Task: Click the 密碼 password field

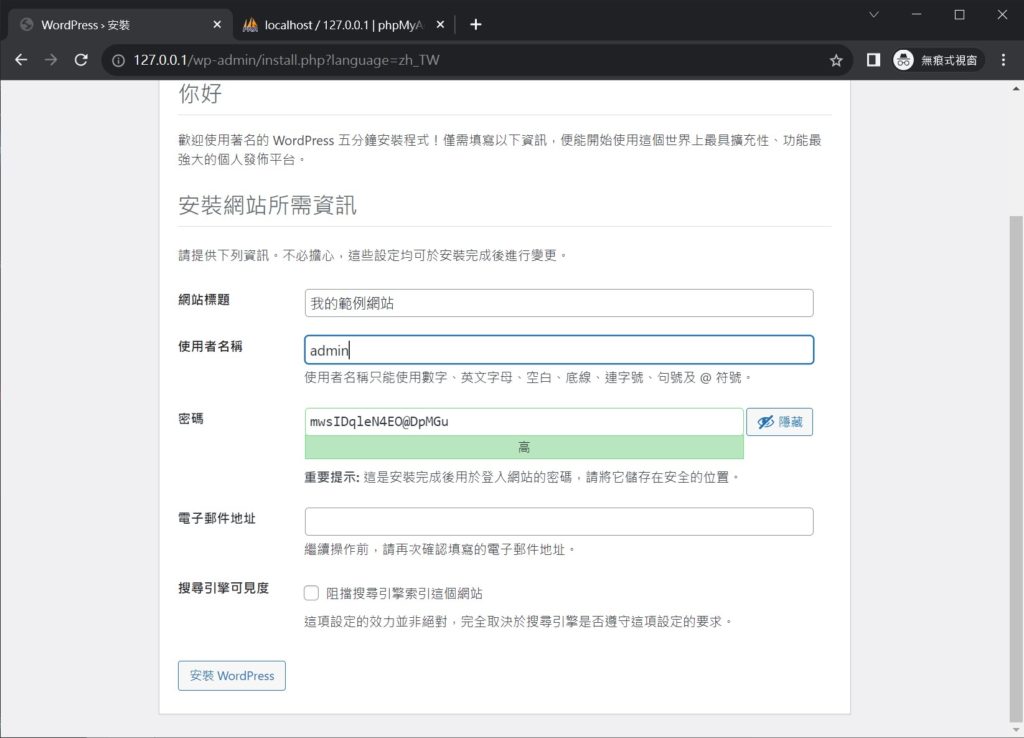Action: tap(524, 422)
